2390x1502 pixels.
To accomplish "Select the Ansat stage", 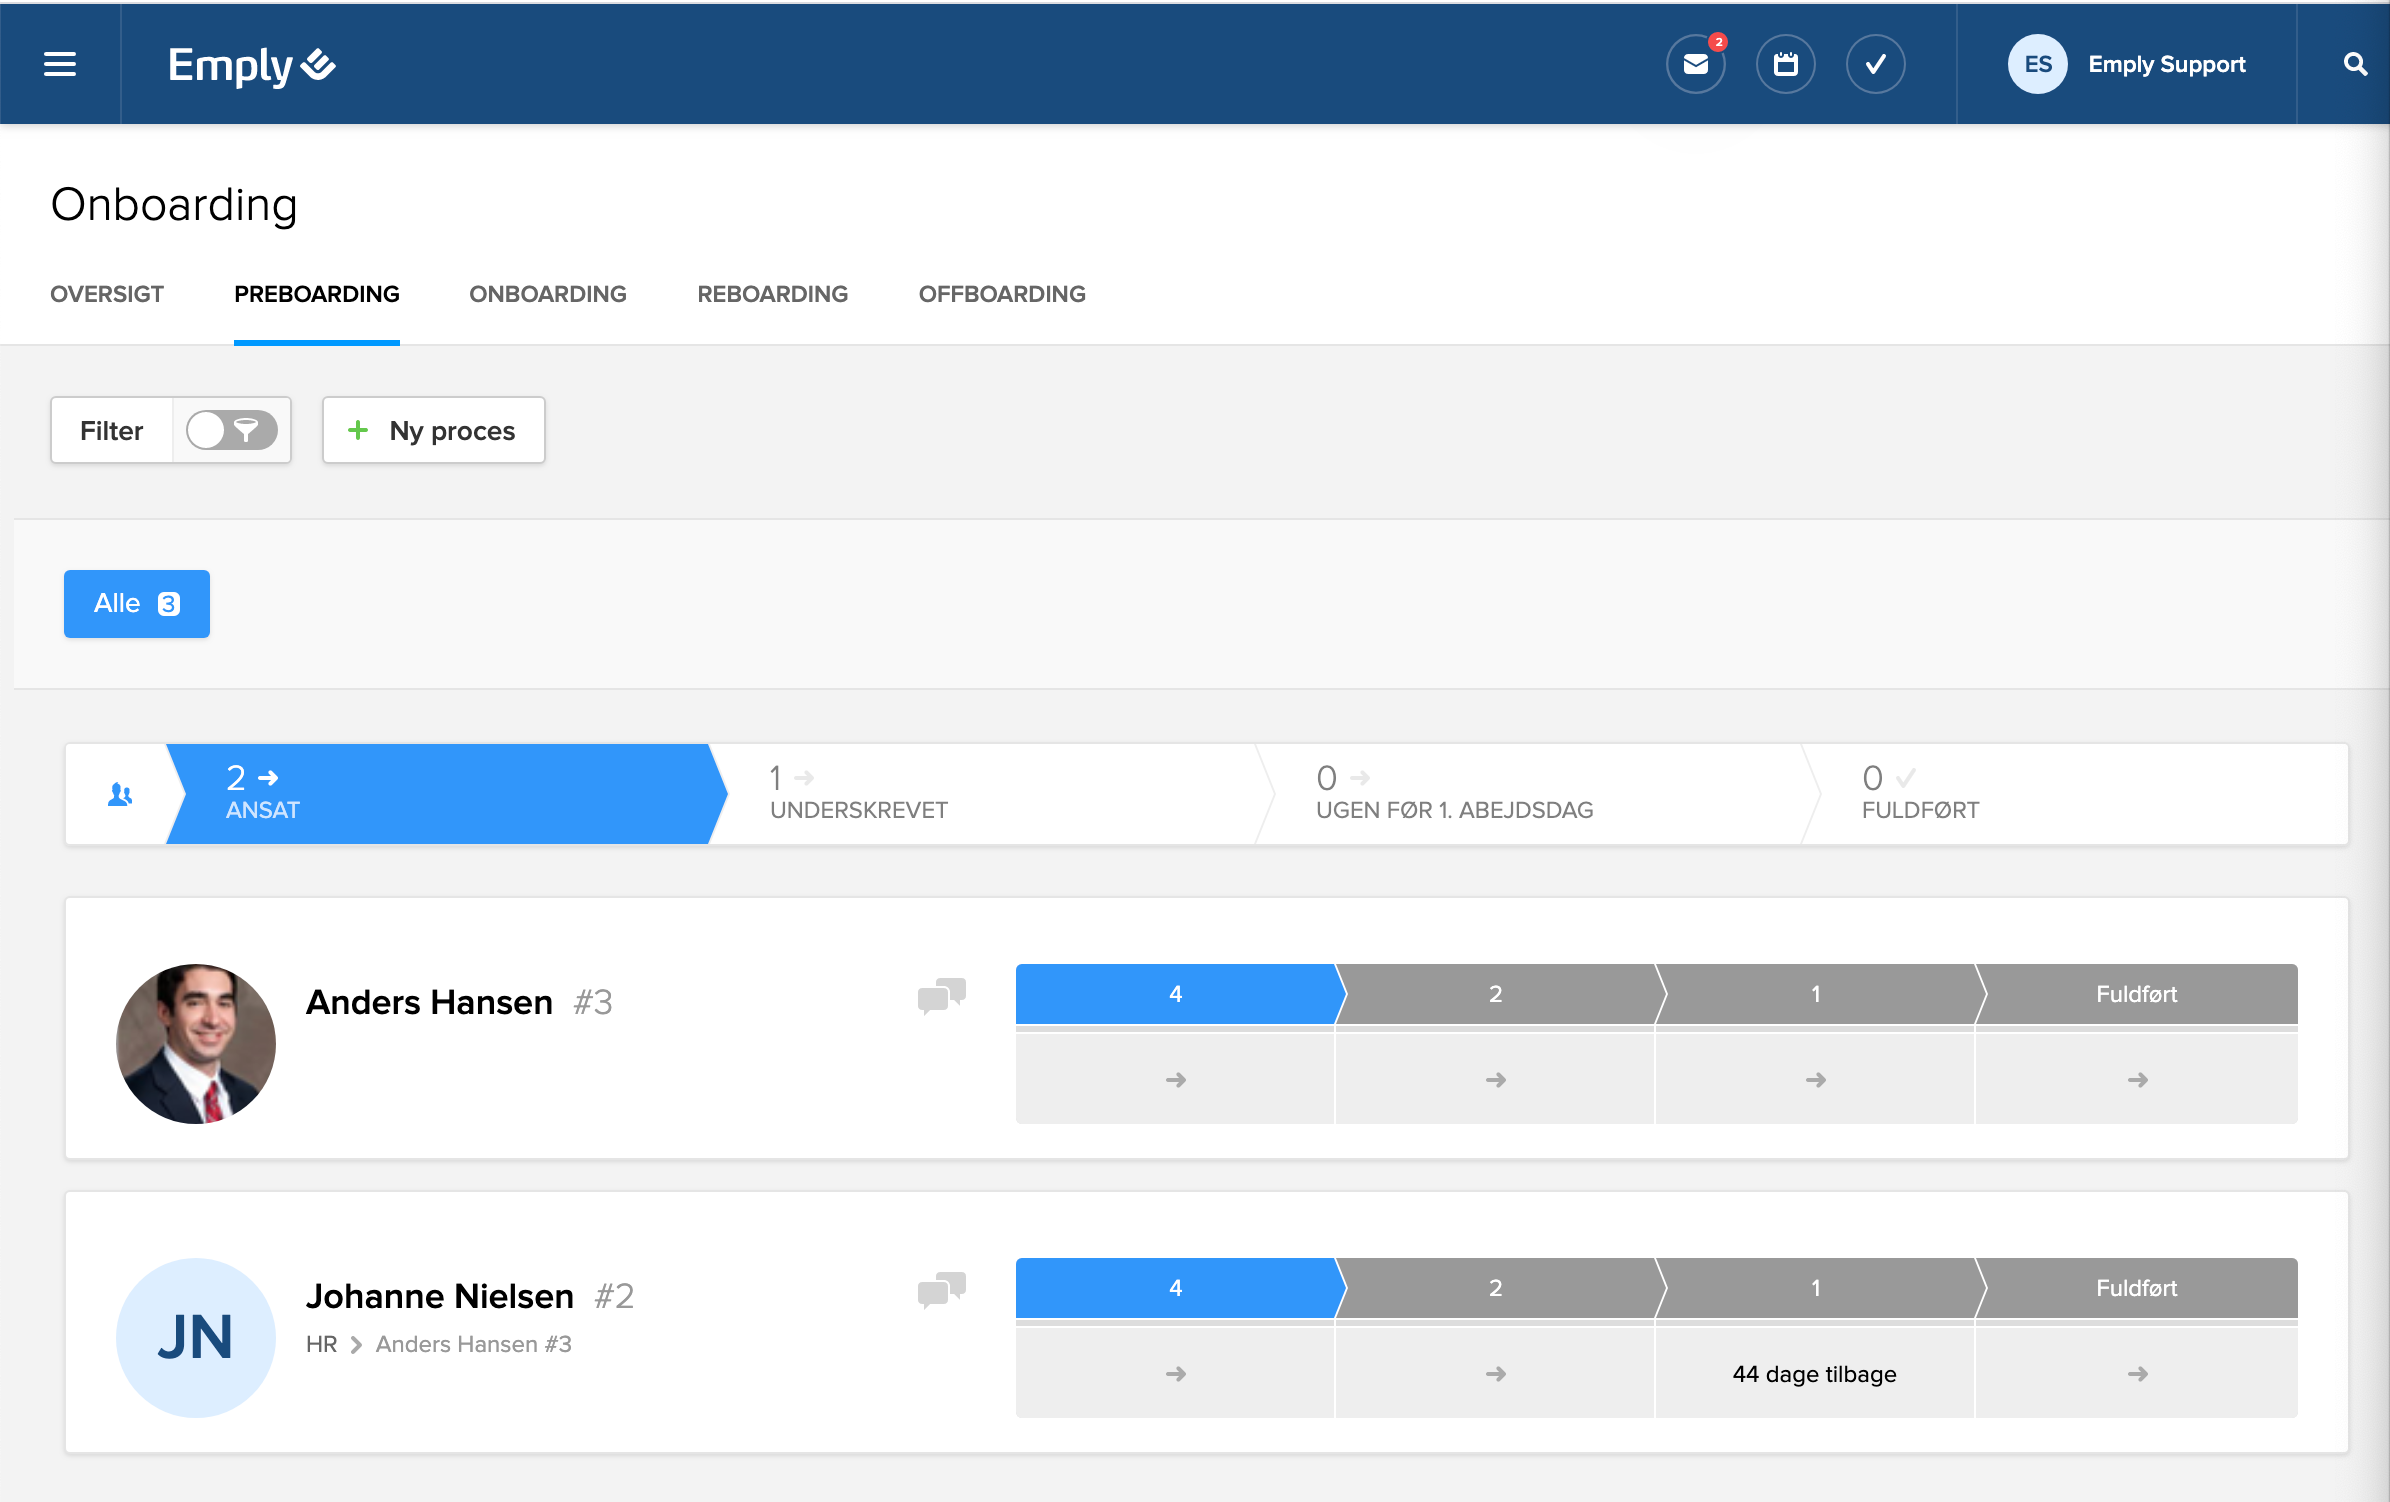I will click(440, 794).
